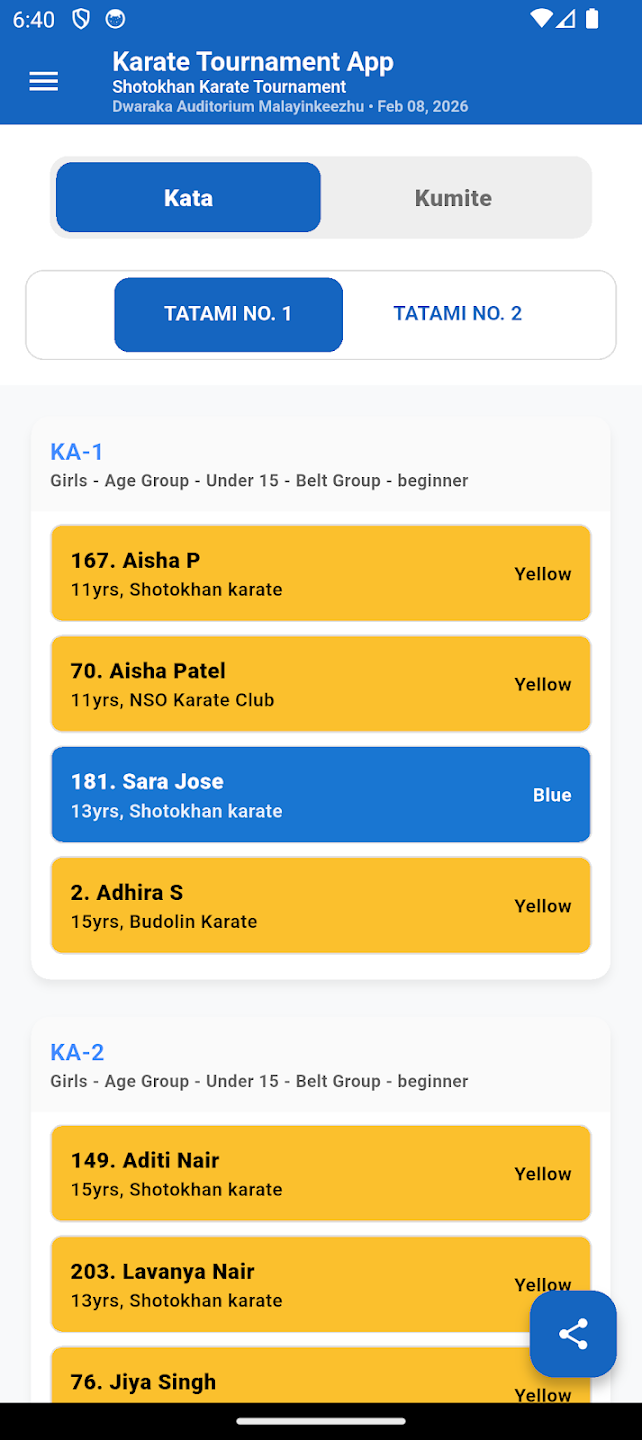
Task: Tap the shield notification icon
Action: tap(82, 18)
